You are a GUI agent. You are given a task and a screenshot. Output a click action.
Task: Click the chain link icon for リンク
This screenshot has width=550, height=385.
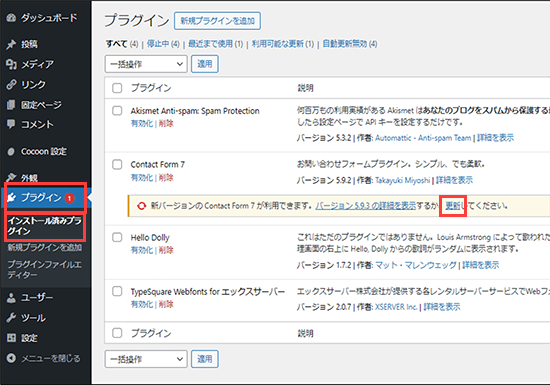11,85
